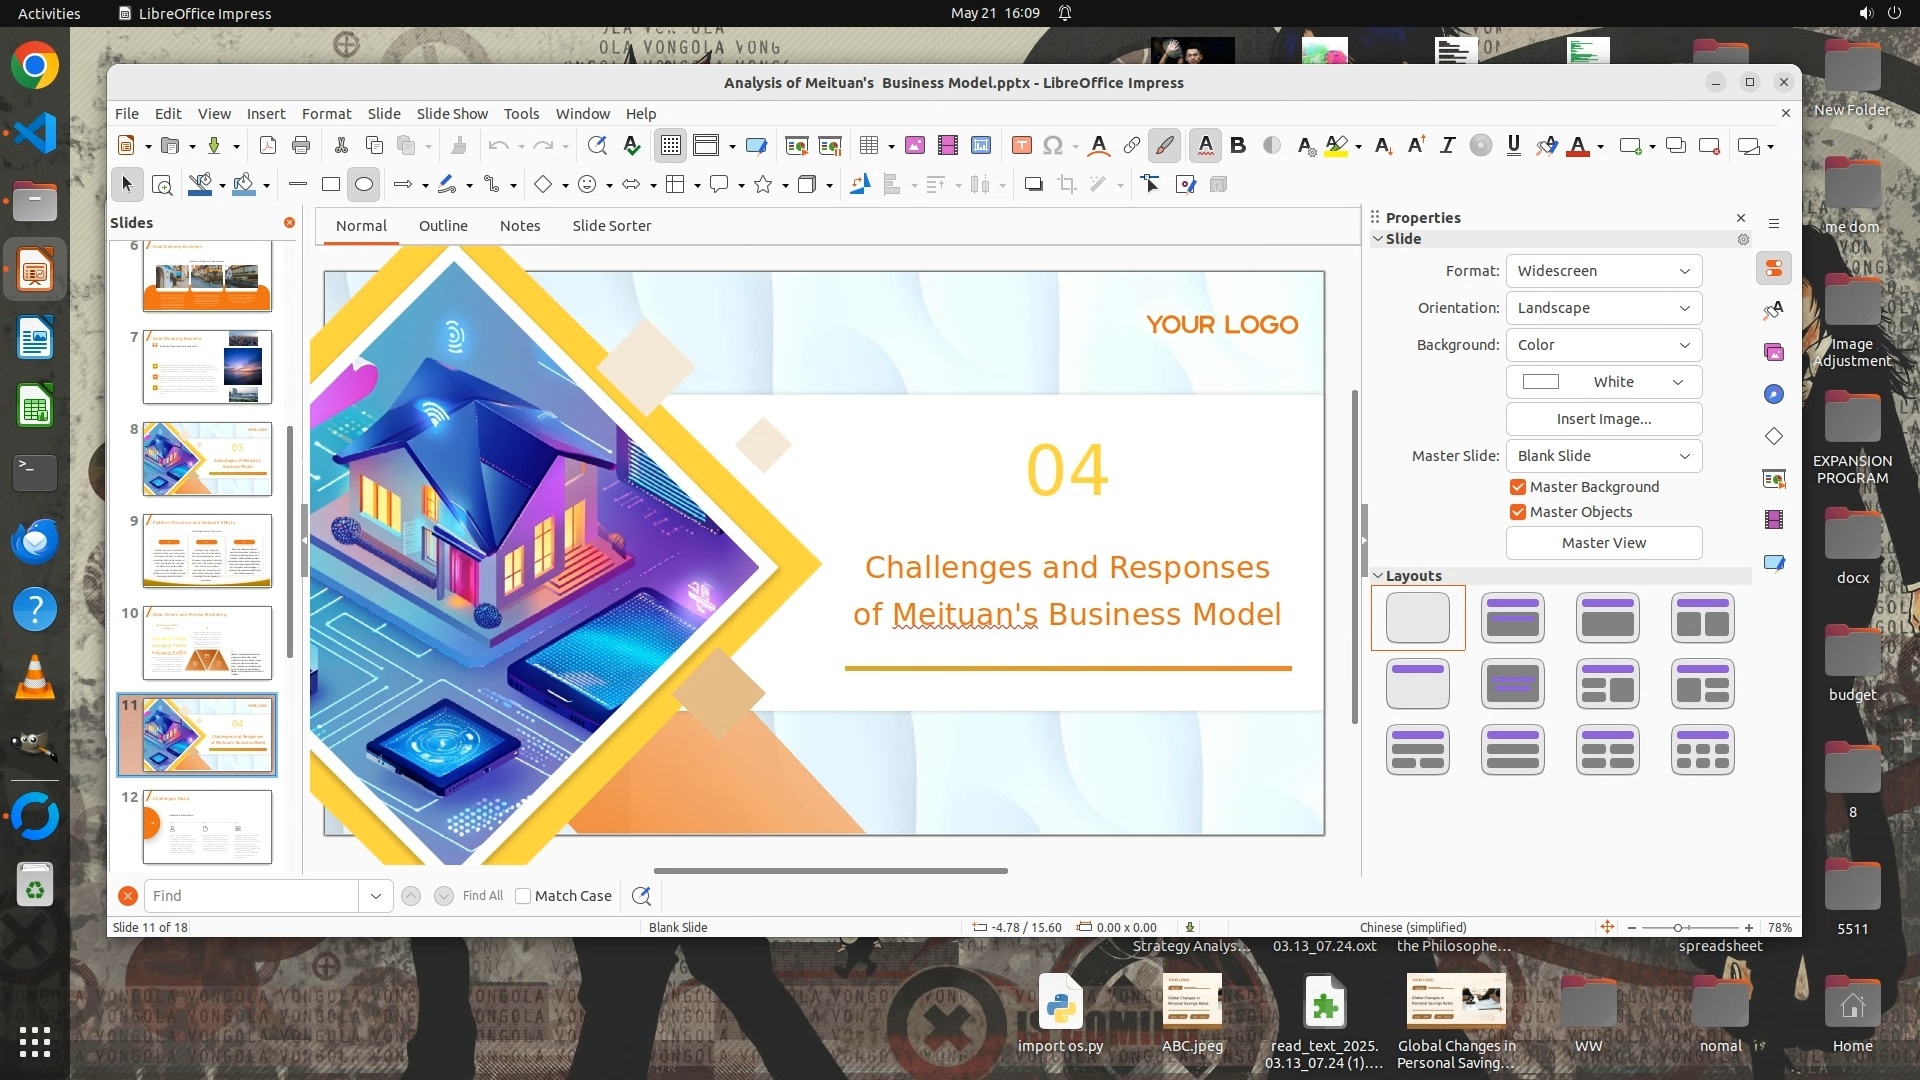Click the Insert Hyperlink toolbar icon
The image size is (1920, 1080).
click(1131, 146)
